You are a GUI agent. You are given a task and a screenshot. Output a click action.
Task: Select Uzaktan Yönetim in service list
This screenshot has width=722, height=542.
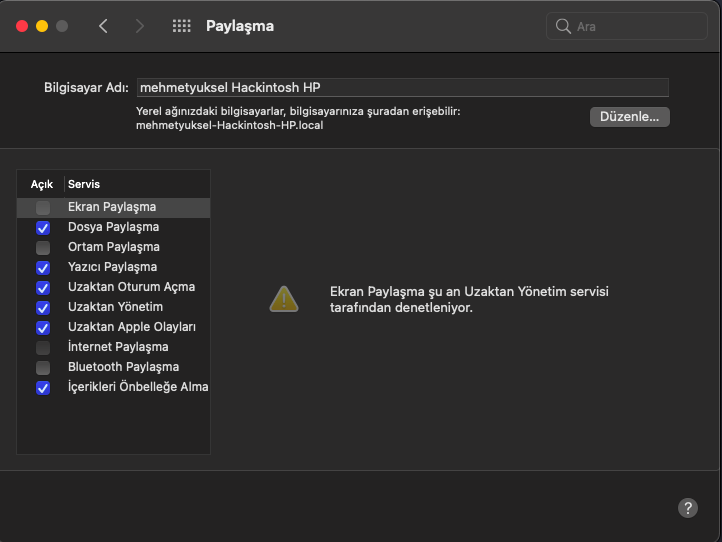(x=115, y=307)
